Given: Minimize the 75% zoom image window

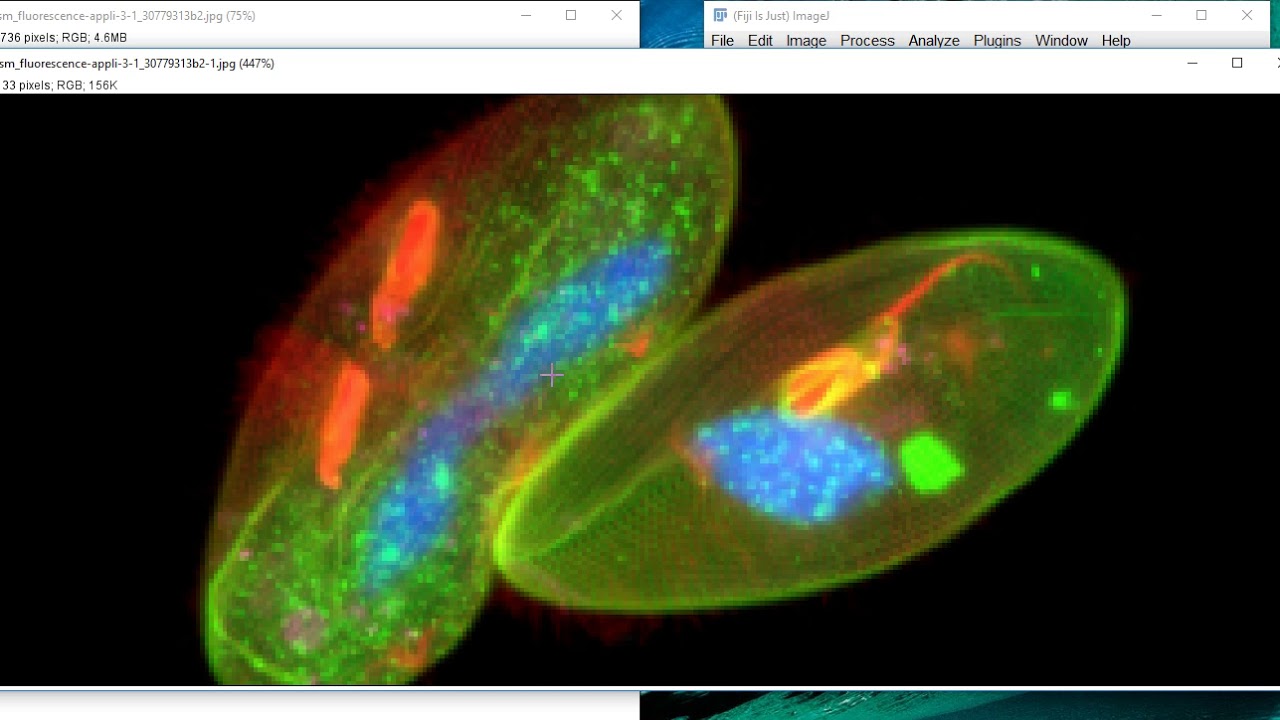Looking at the screenshot, I should click(x=526, y=15).
